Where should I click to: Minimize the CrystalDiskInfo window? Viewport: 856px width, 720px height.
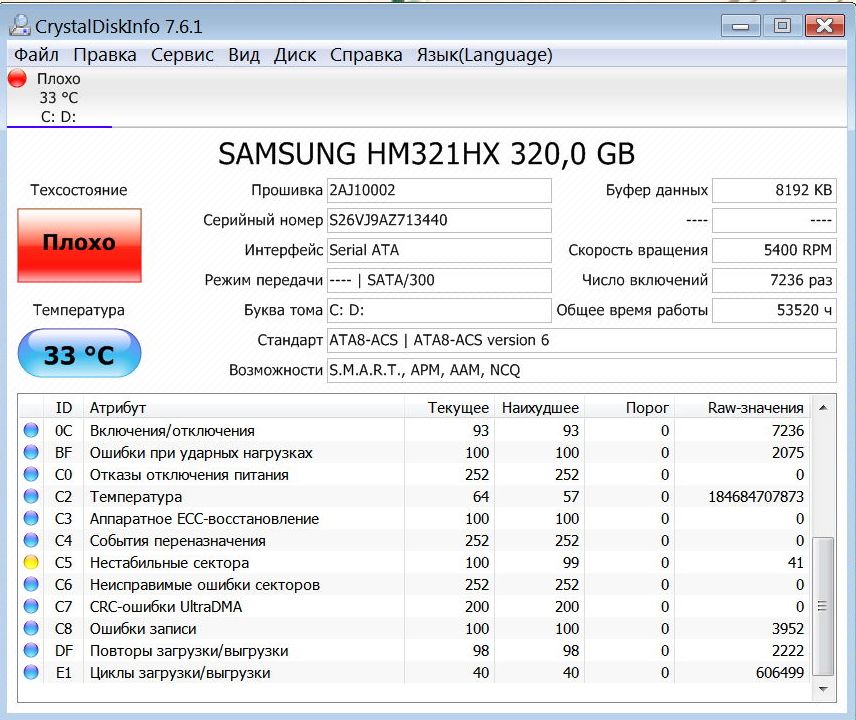[740, 26]
